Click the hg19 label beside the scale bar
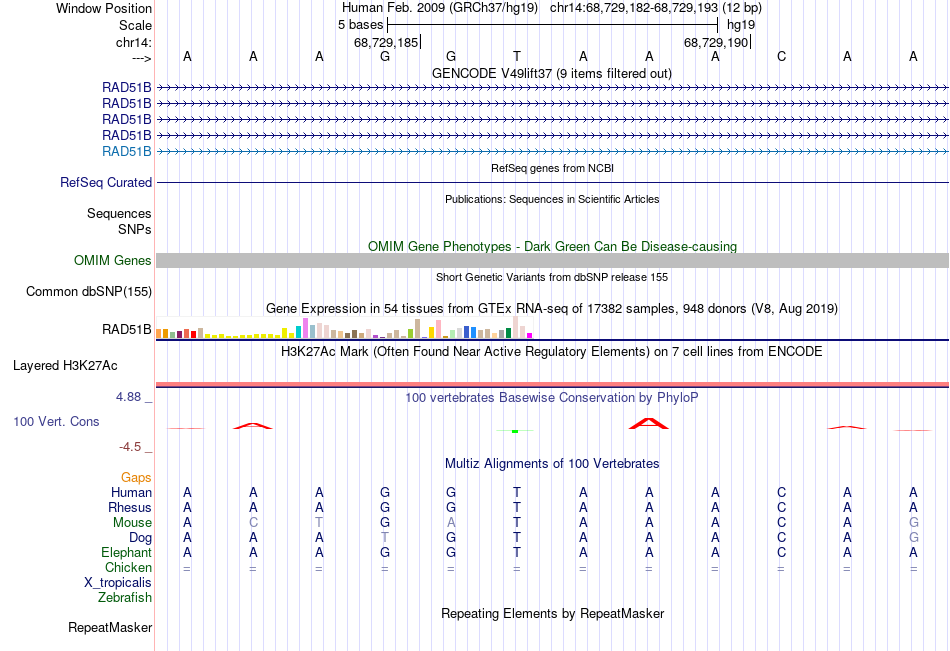Image resolution: width=950 pixels, height=651 pixels. [x=741, y=25]
